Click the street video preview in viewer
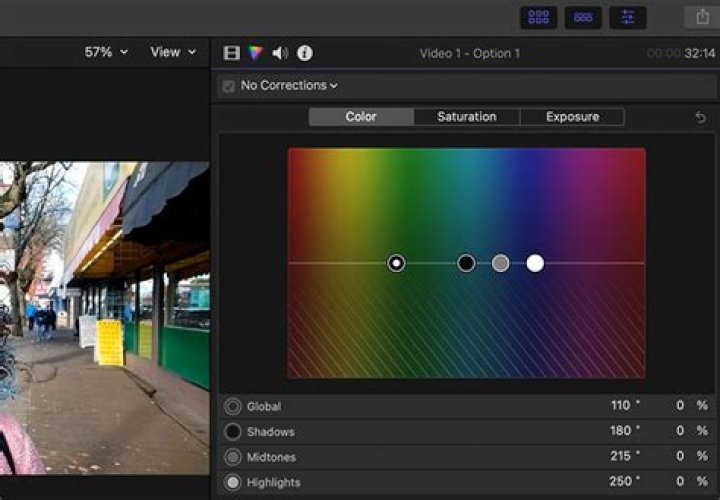Screen dimensions: 720x500 pyautogui.click(x=105, y=318)
